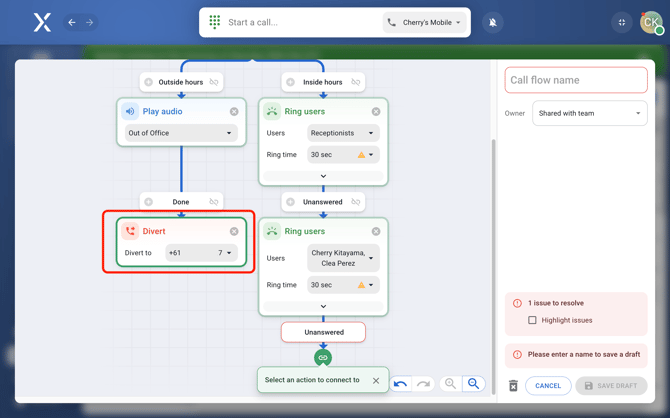
Task: Click the redo arrow icon
Action: [423, 384]
